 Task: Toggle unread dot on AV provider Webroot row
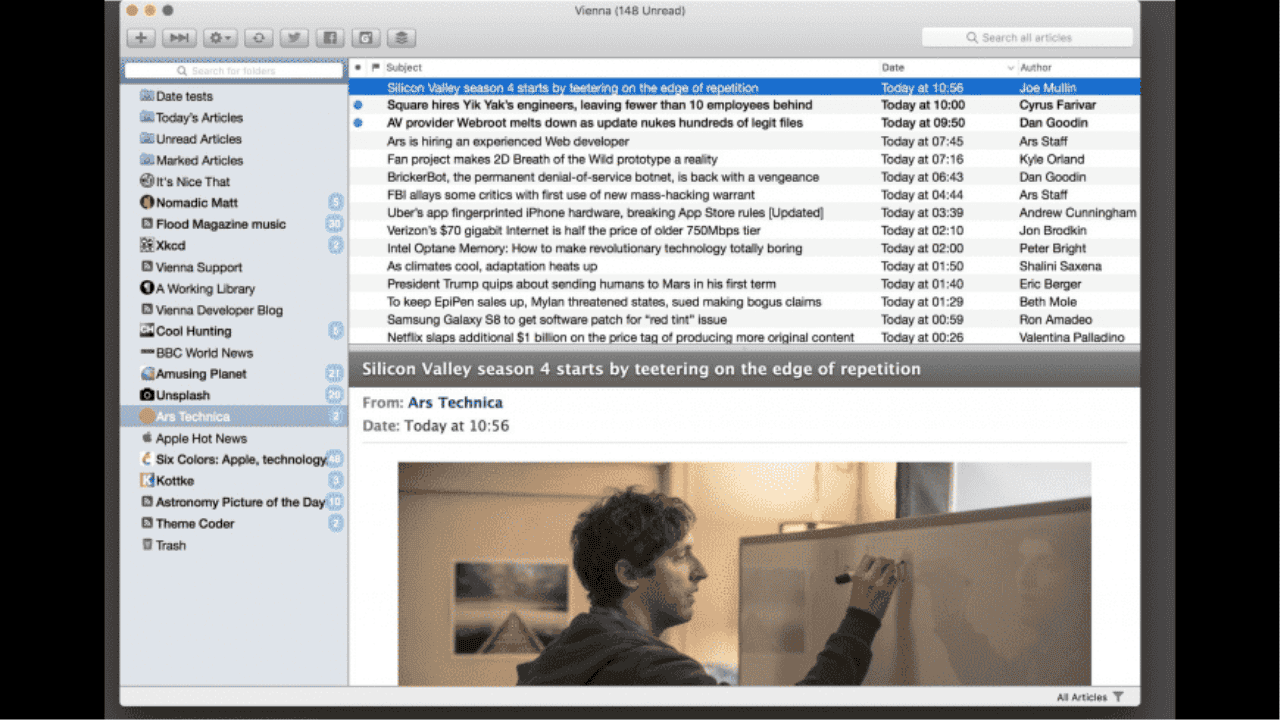pos(358,123)
